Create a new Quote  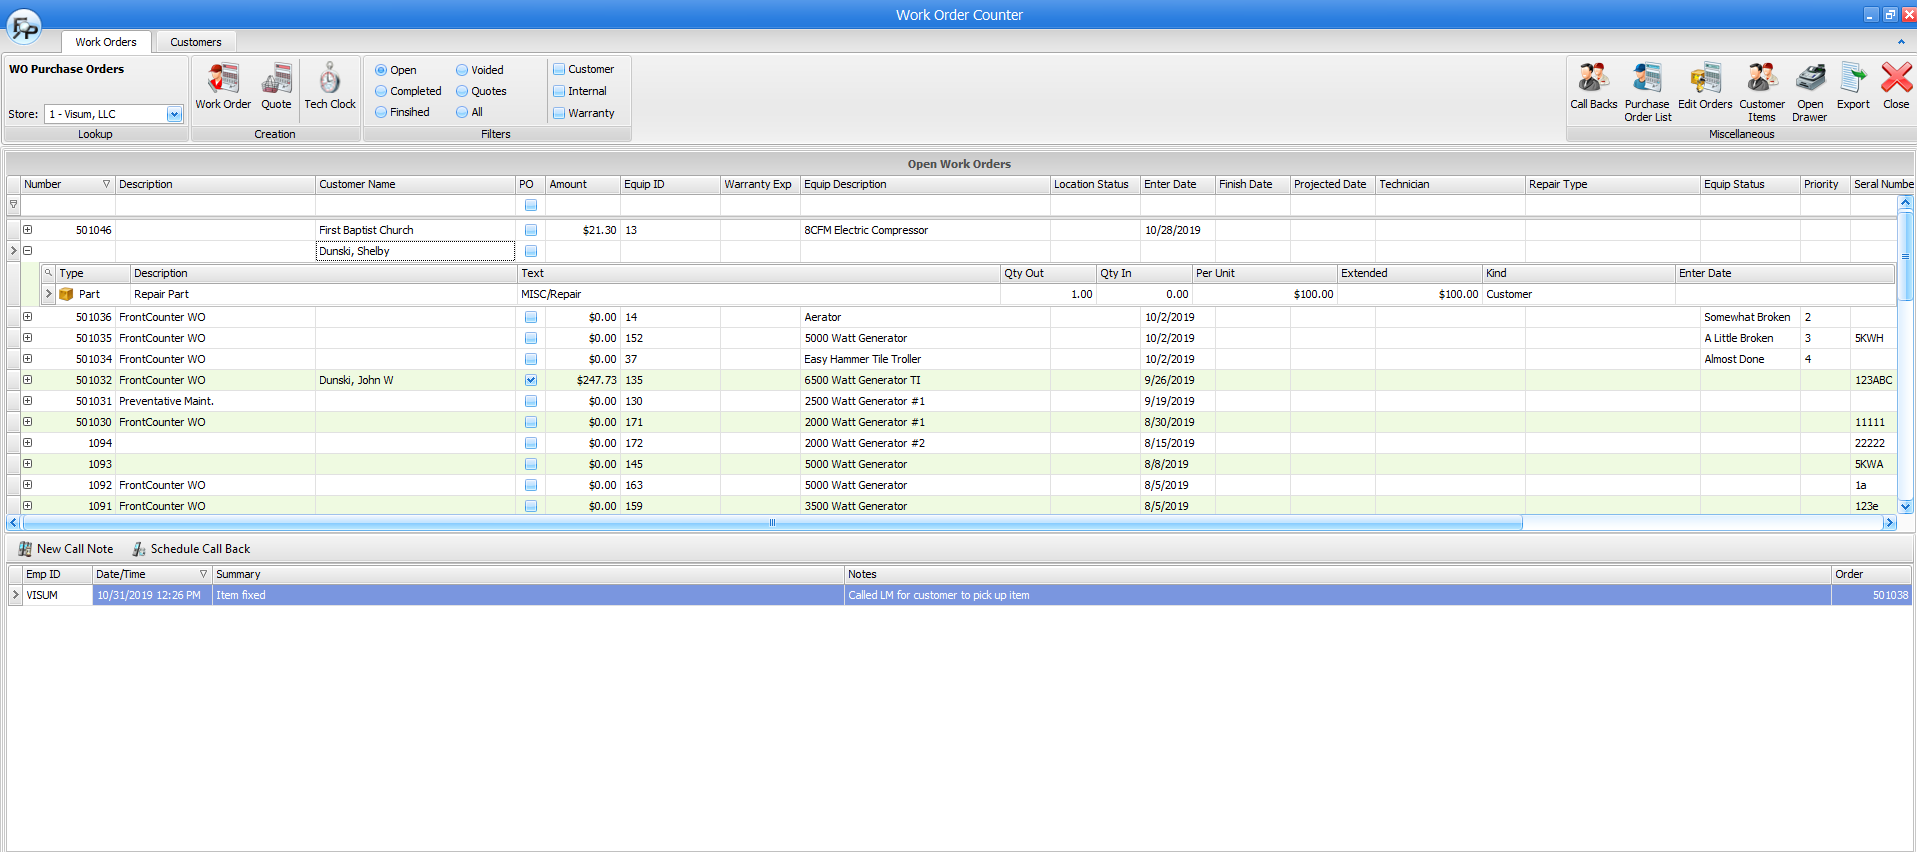pos(276,86)
